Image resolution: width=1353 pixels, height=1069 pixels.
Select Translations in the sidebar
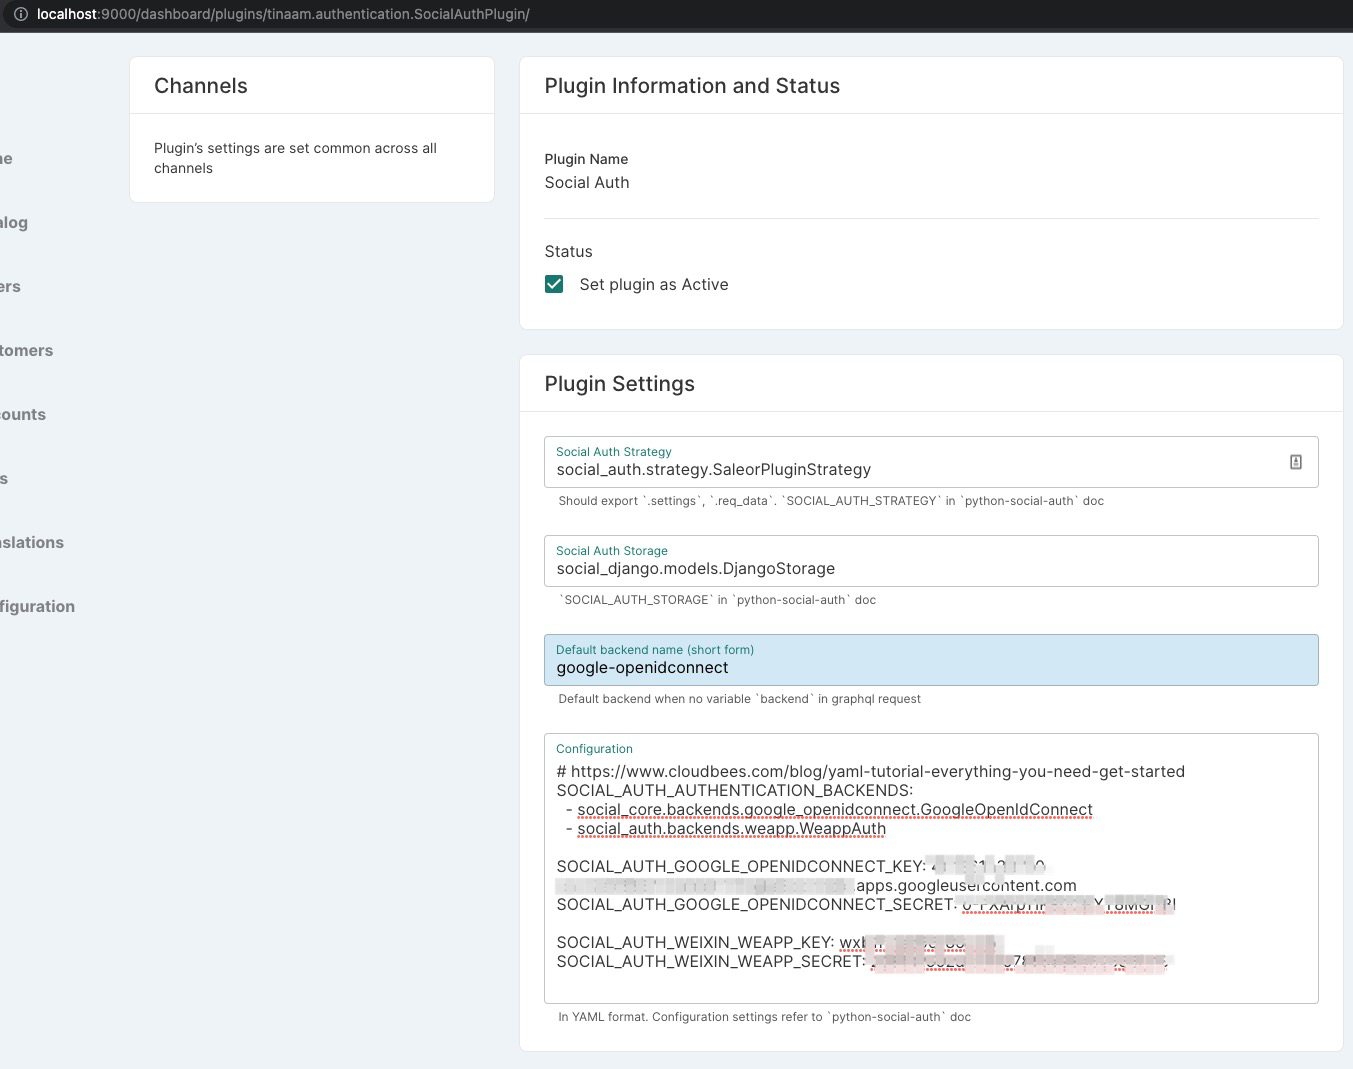(x=32, y=542)
